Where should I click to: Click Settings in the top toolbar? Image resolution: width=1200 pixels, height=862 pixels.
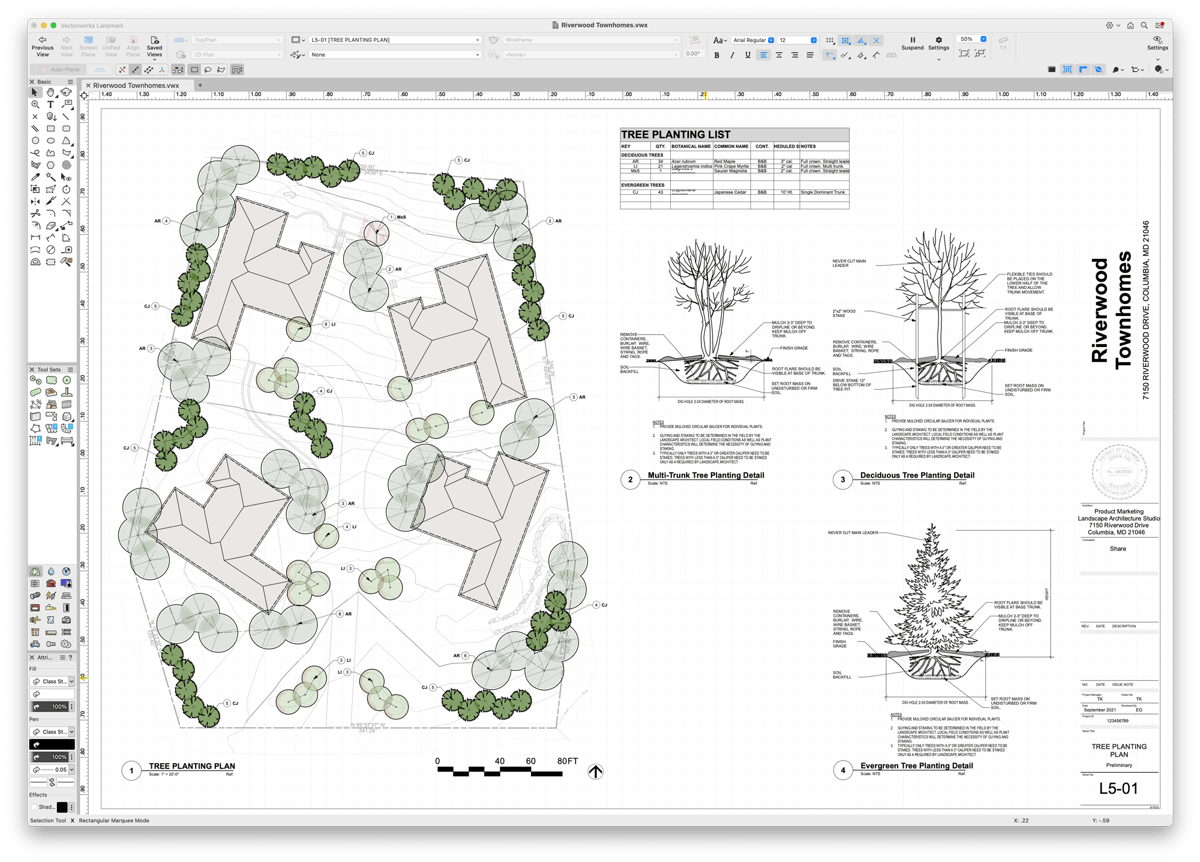[938, 45]
